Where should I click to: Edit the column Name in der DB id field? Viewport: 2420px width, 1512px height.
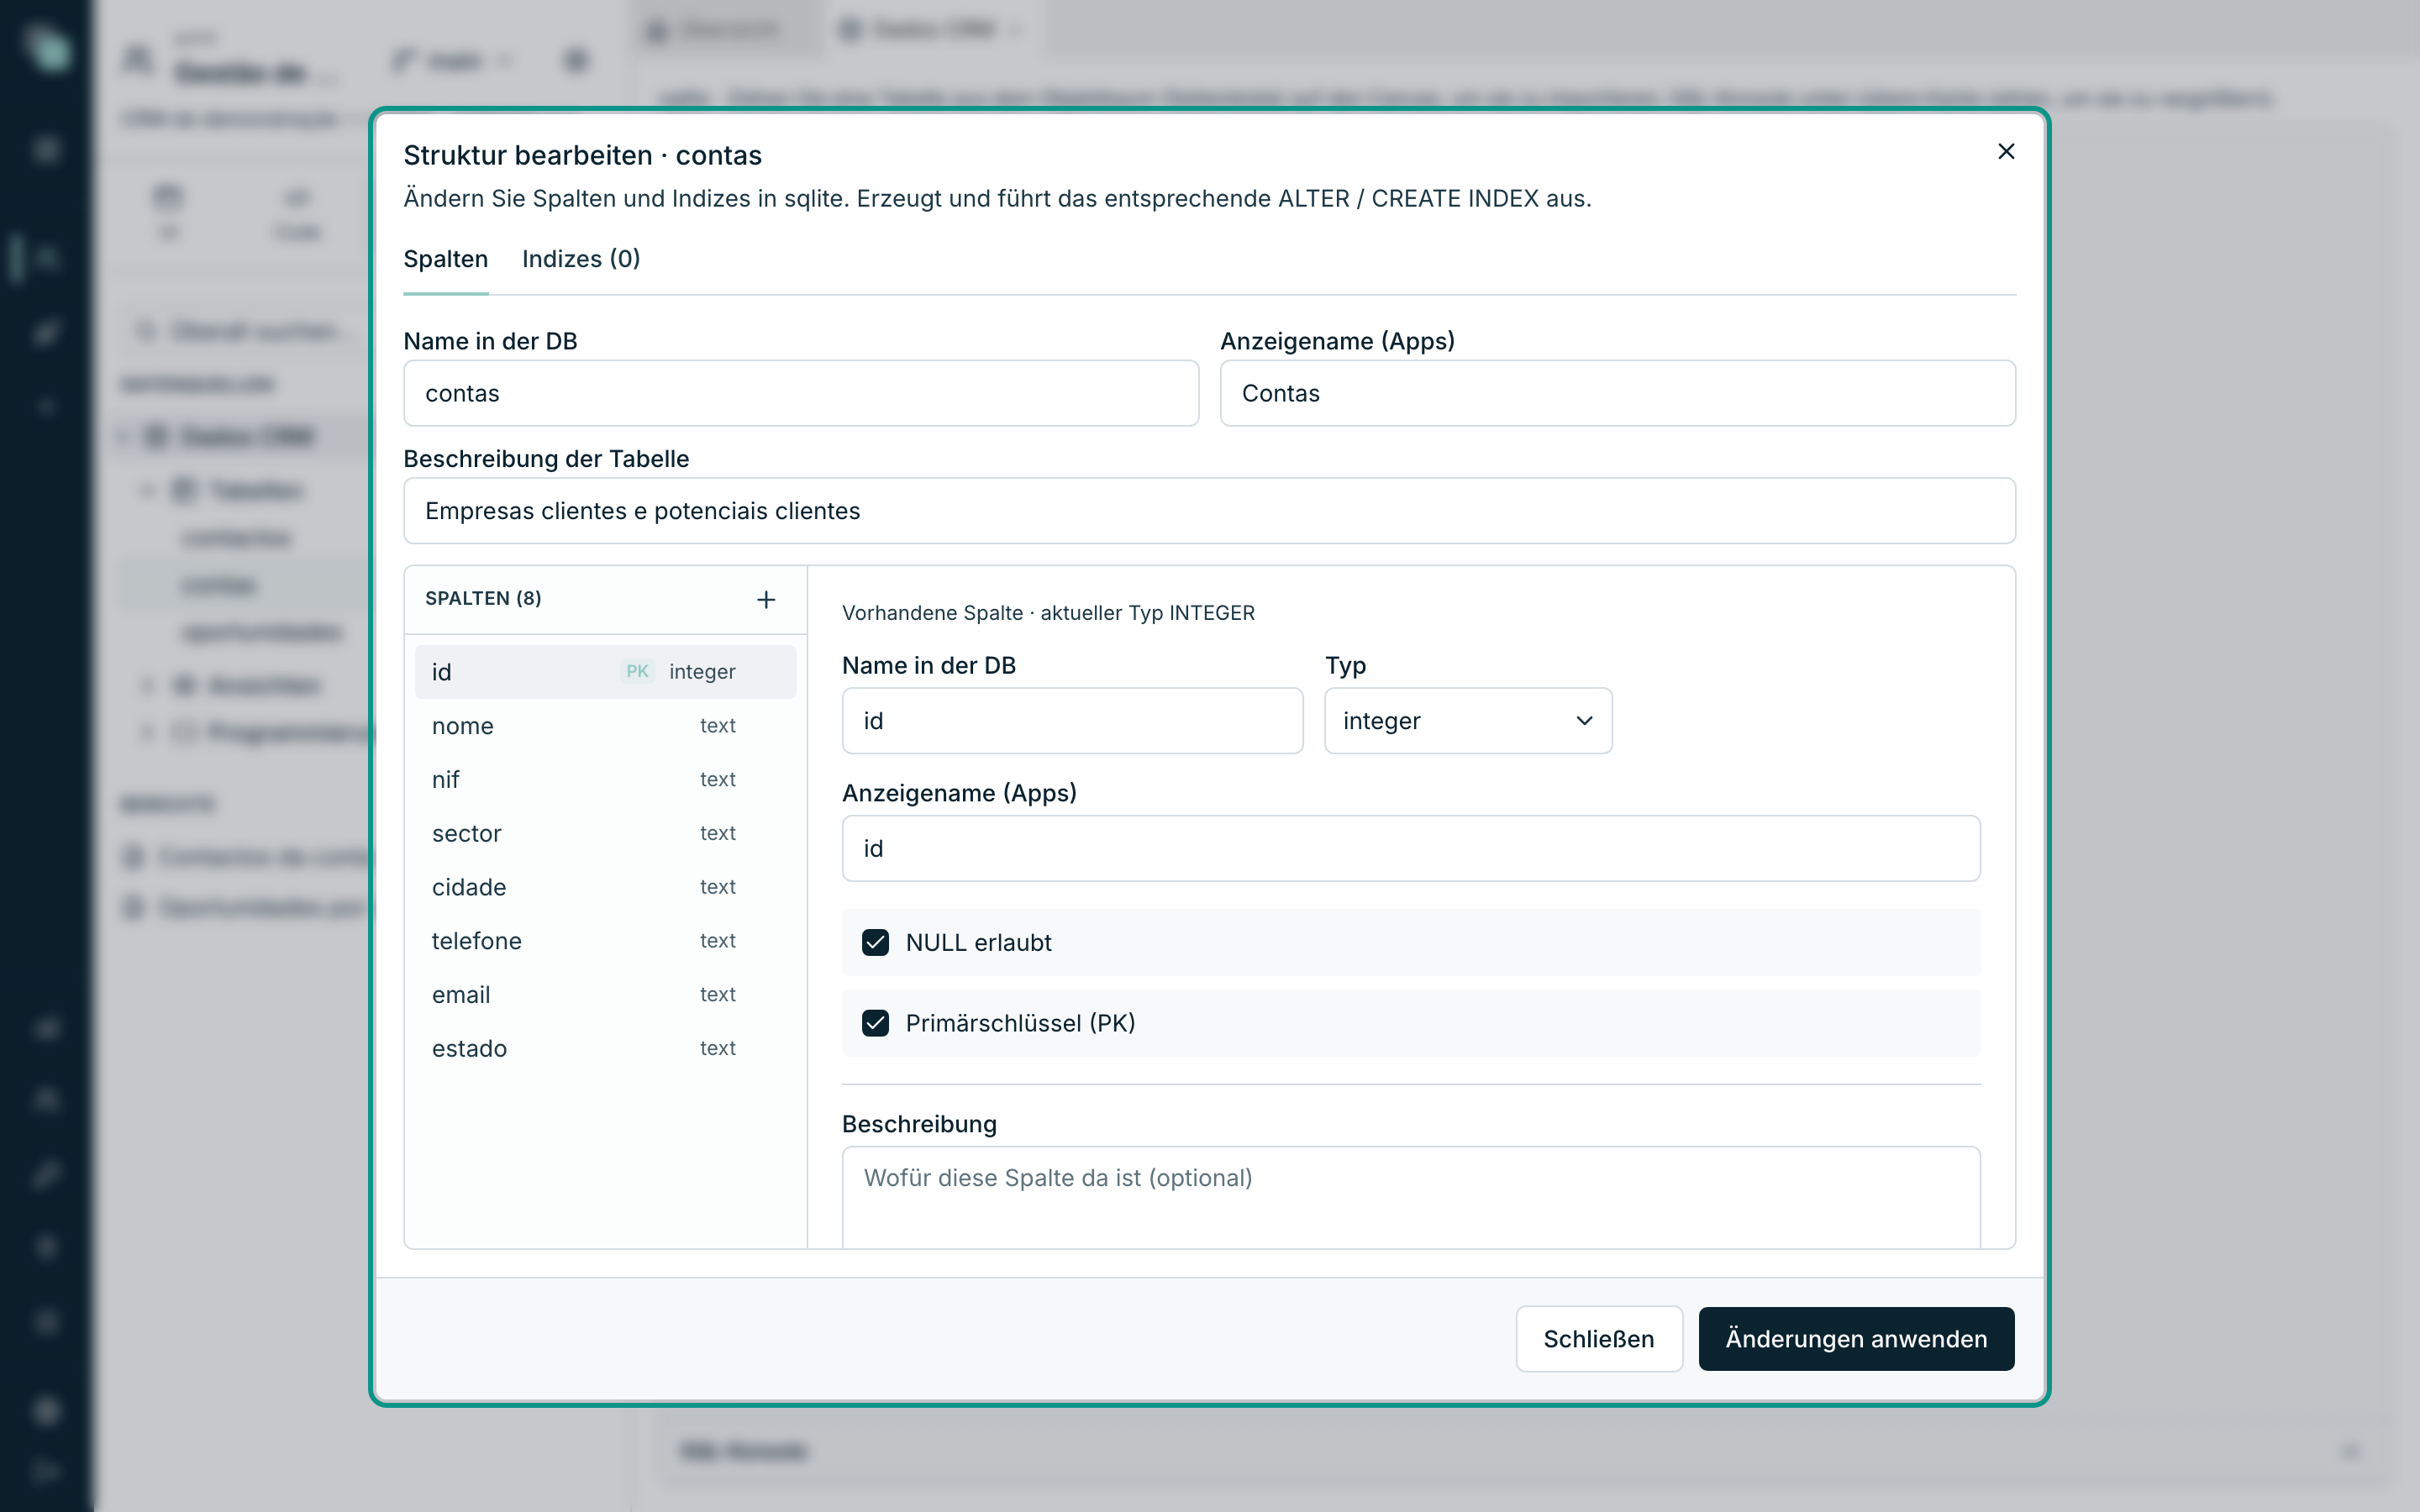tap(1072, 721)
